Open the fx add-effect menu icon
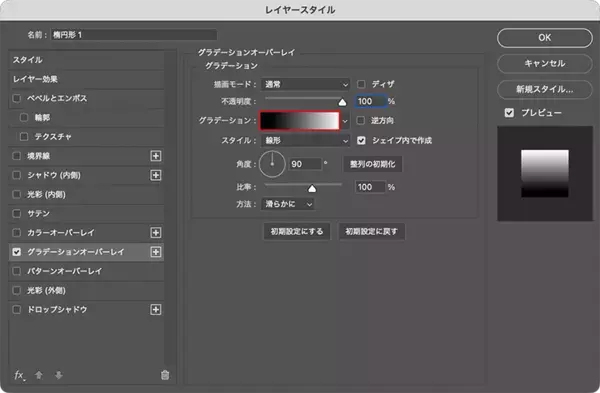The width and height of the screenshot is (600, 393). 19,375
